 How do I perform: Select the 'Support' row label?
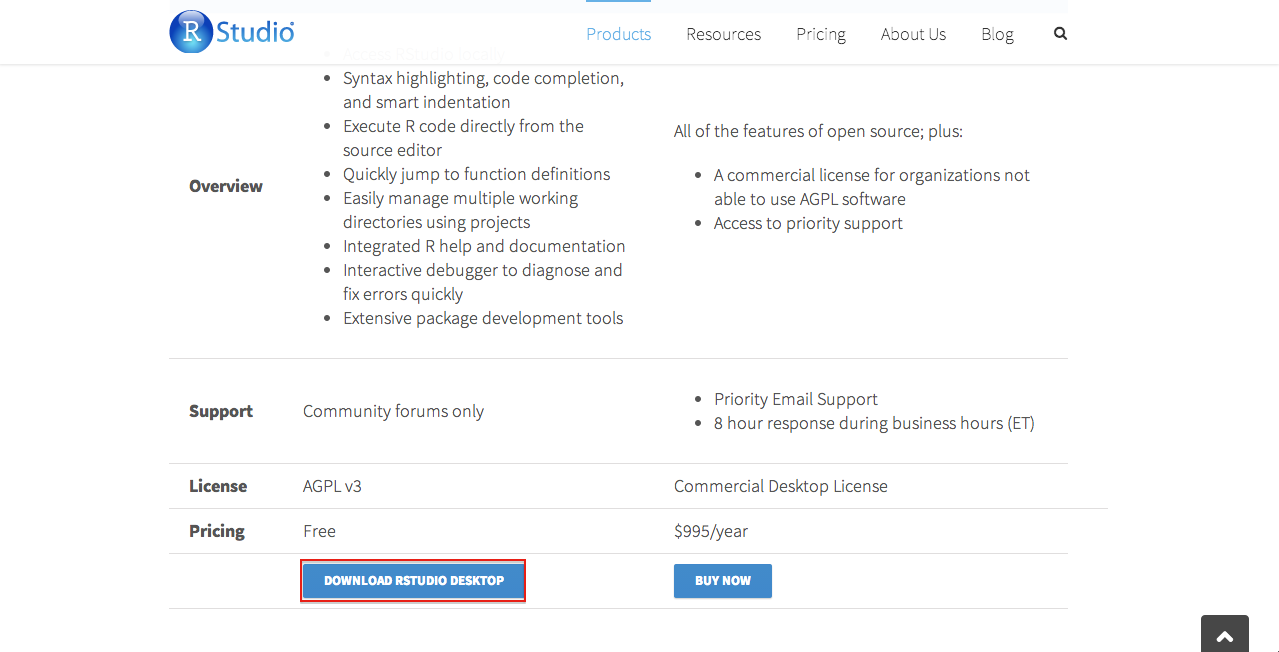coord(221,411)
